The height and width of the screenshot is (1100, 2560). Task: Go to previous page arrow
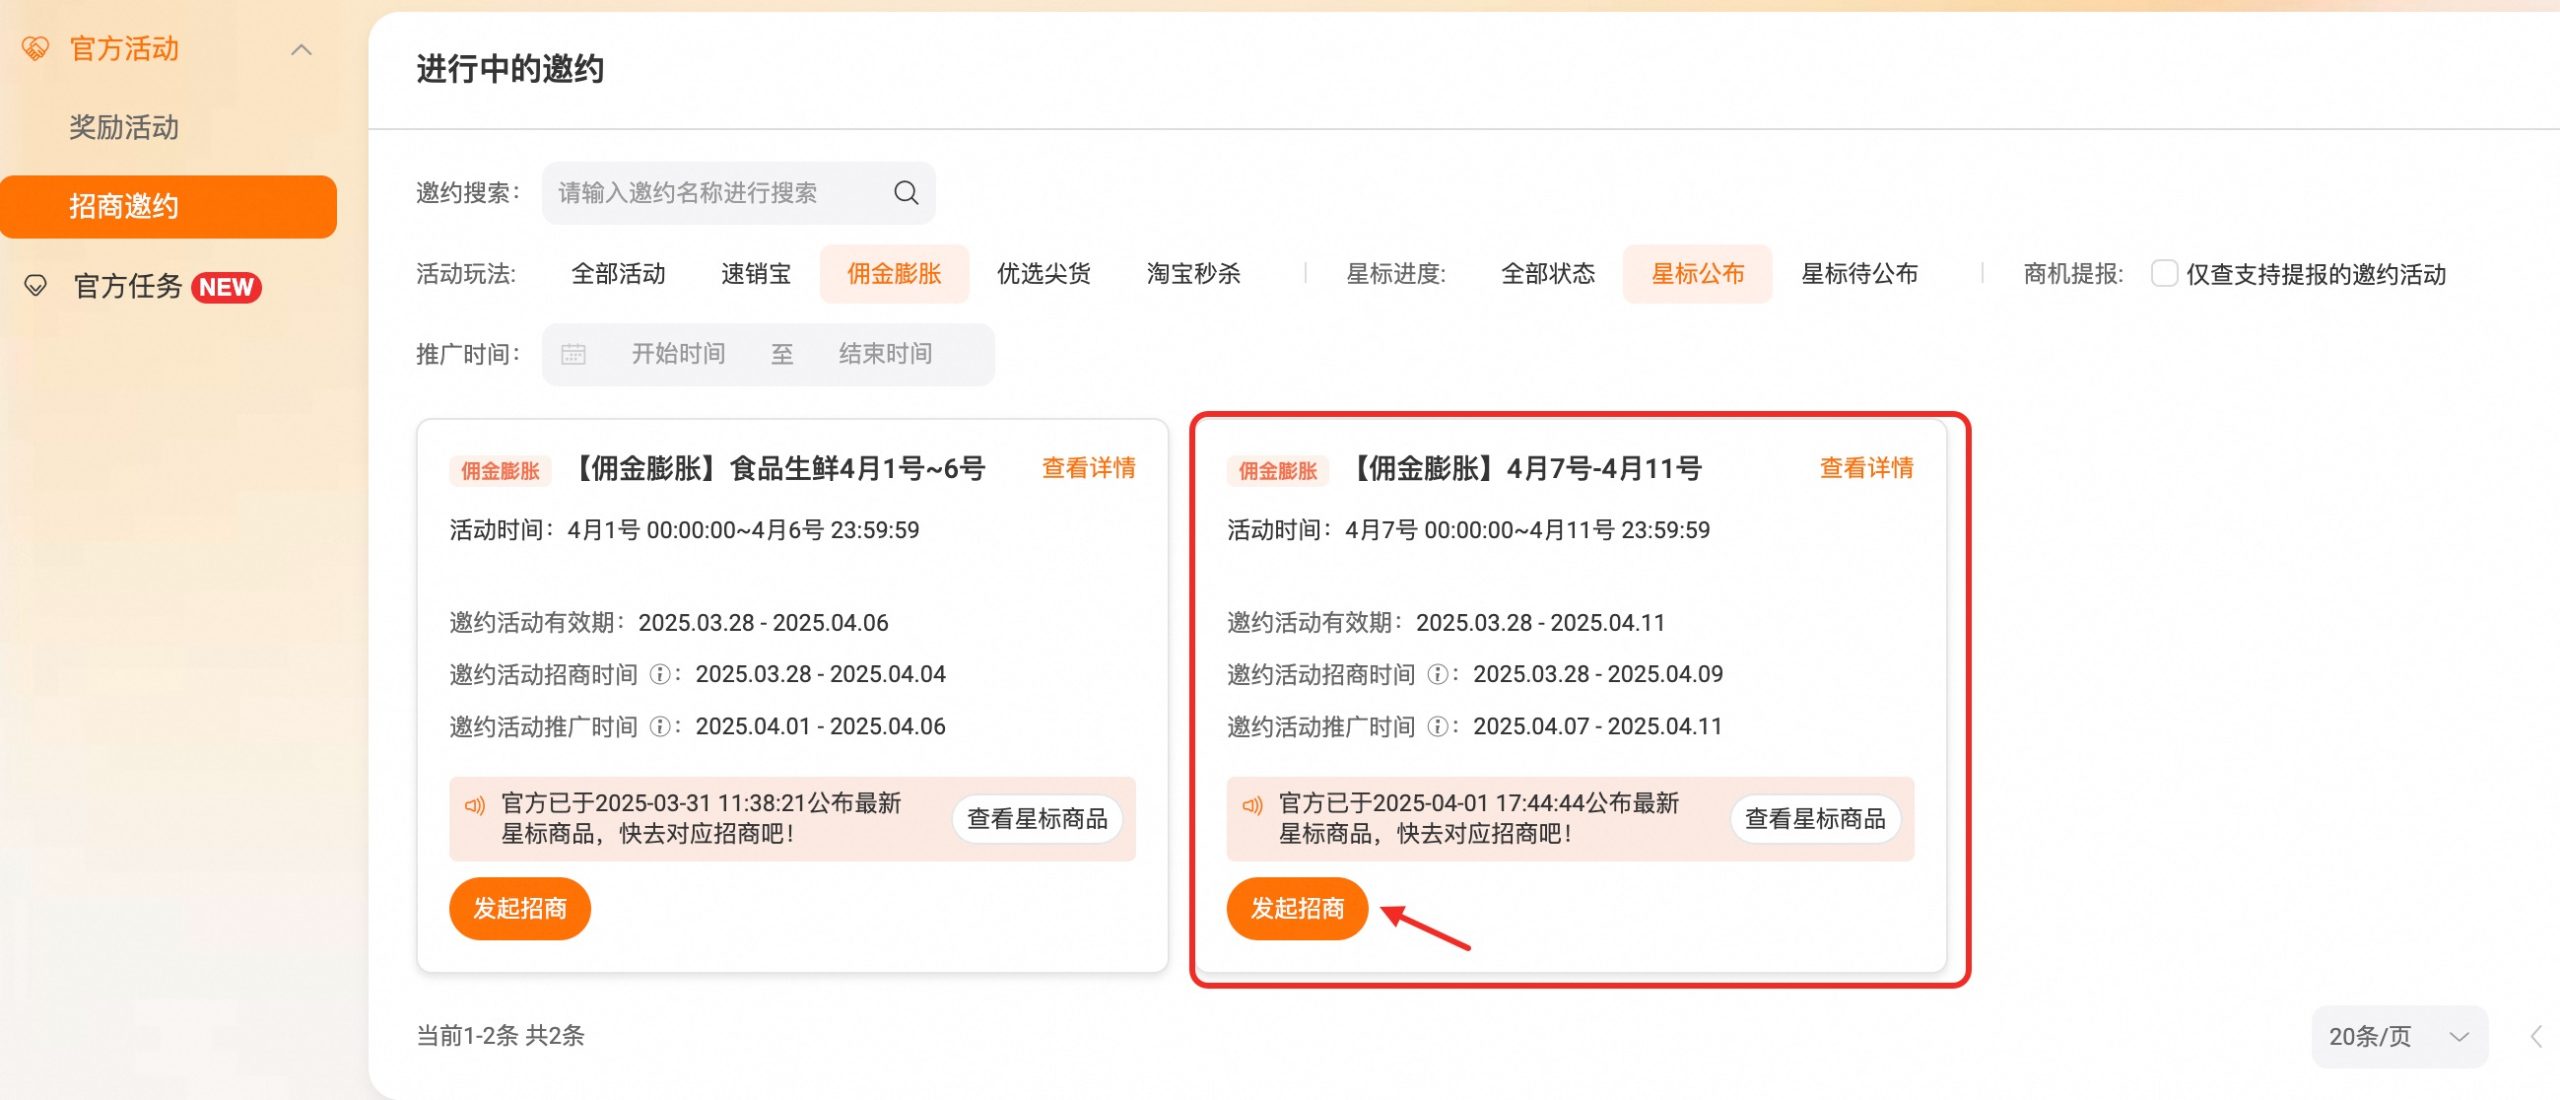point(2536,1036)
